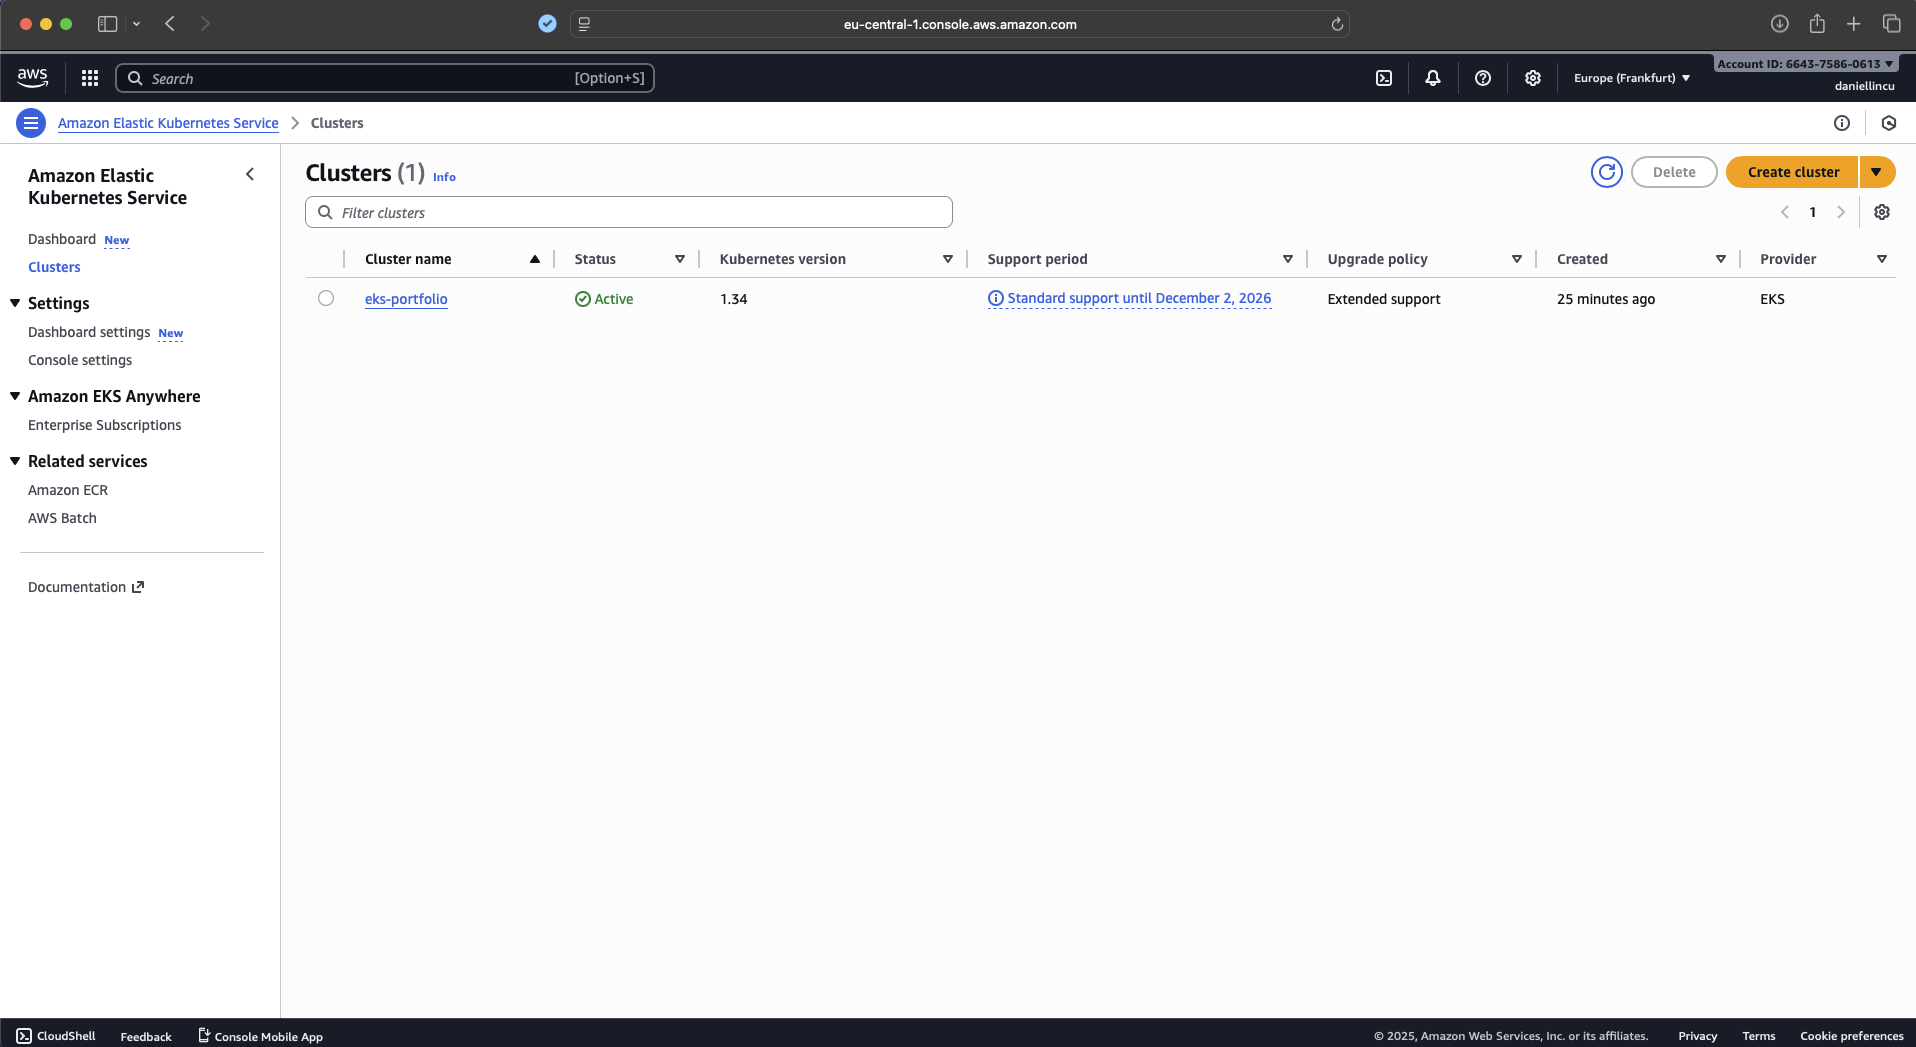Screen dimensions: 1916x1047
Task: Open Console settings in the sidebar
Action: coord(80,360)
